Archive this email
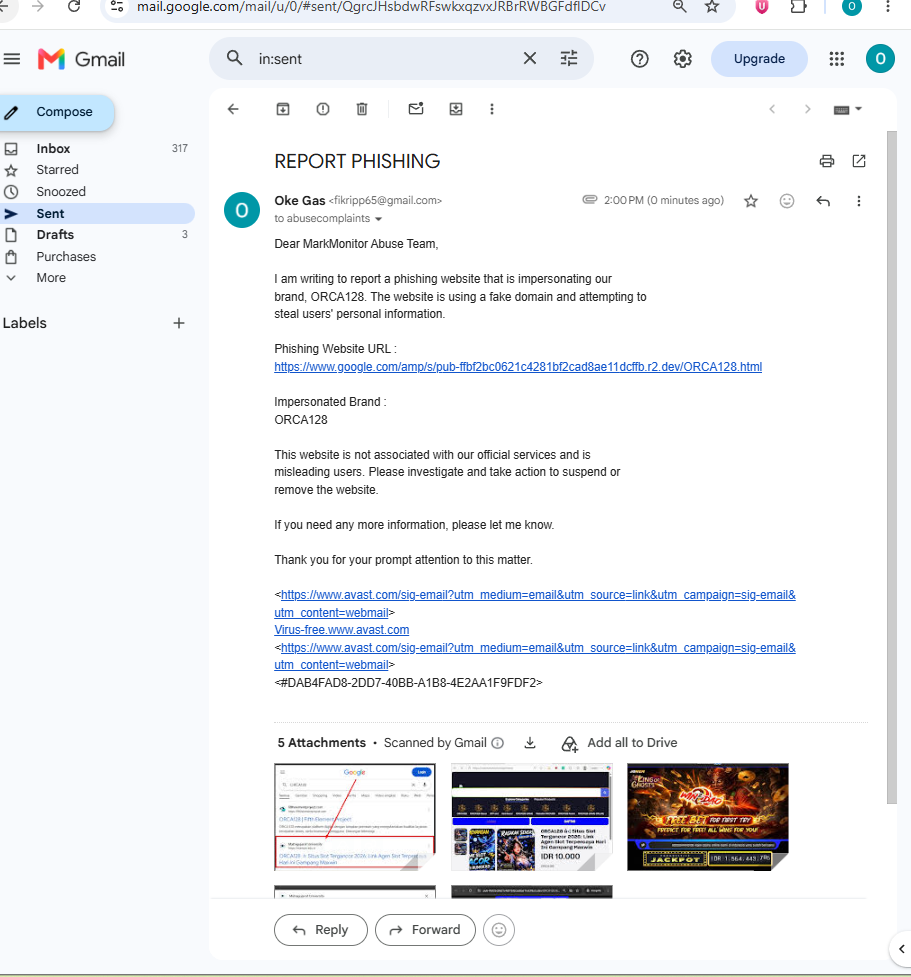The width and height of the screenshot is (911, 977). click(x=283, y=109)
